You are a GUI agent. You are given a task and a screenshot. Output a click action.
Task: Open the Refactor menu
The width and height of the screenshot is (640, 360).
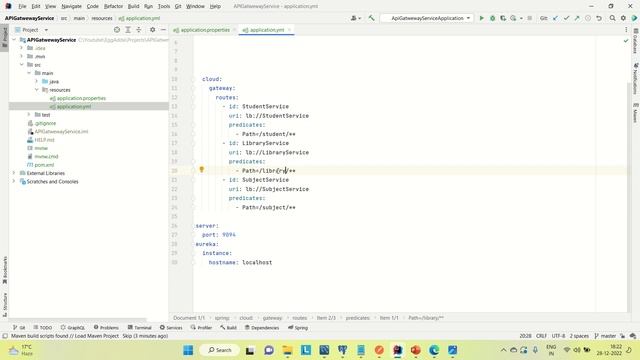pyautogui.click(x=113, y=6)
